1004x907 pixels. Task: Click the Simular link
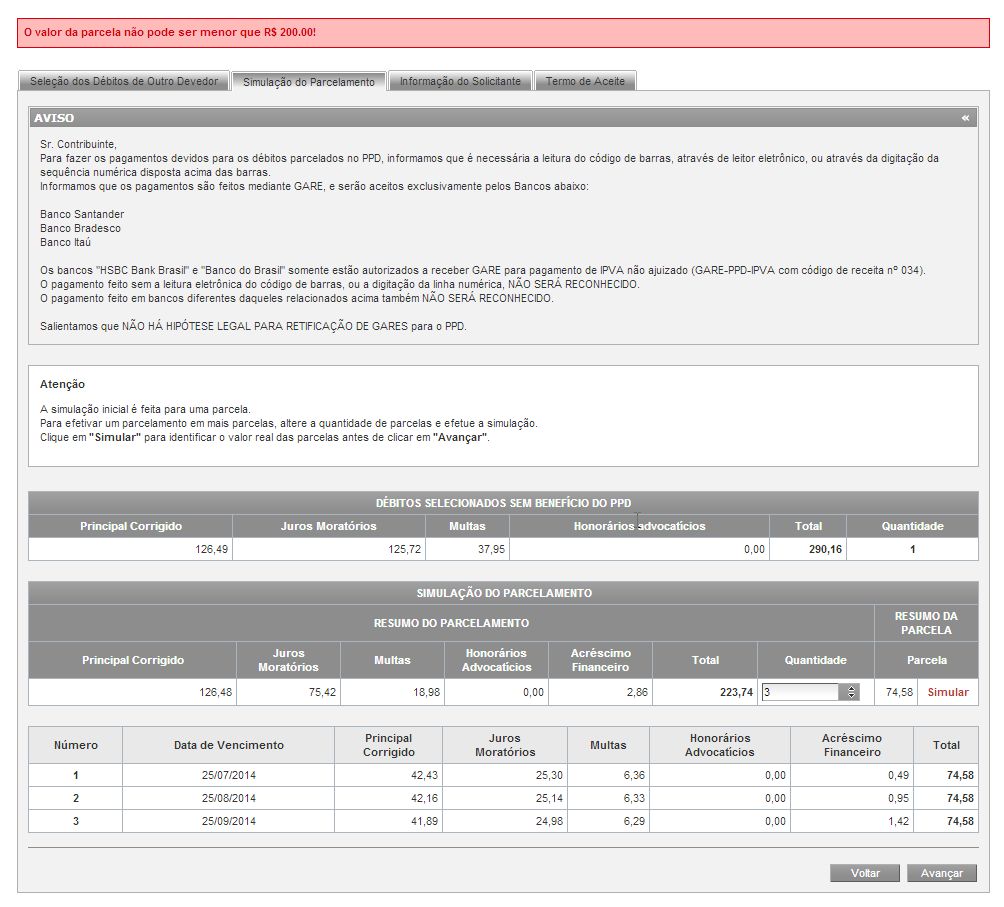[948, 692]
